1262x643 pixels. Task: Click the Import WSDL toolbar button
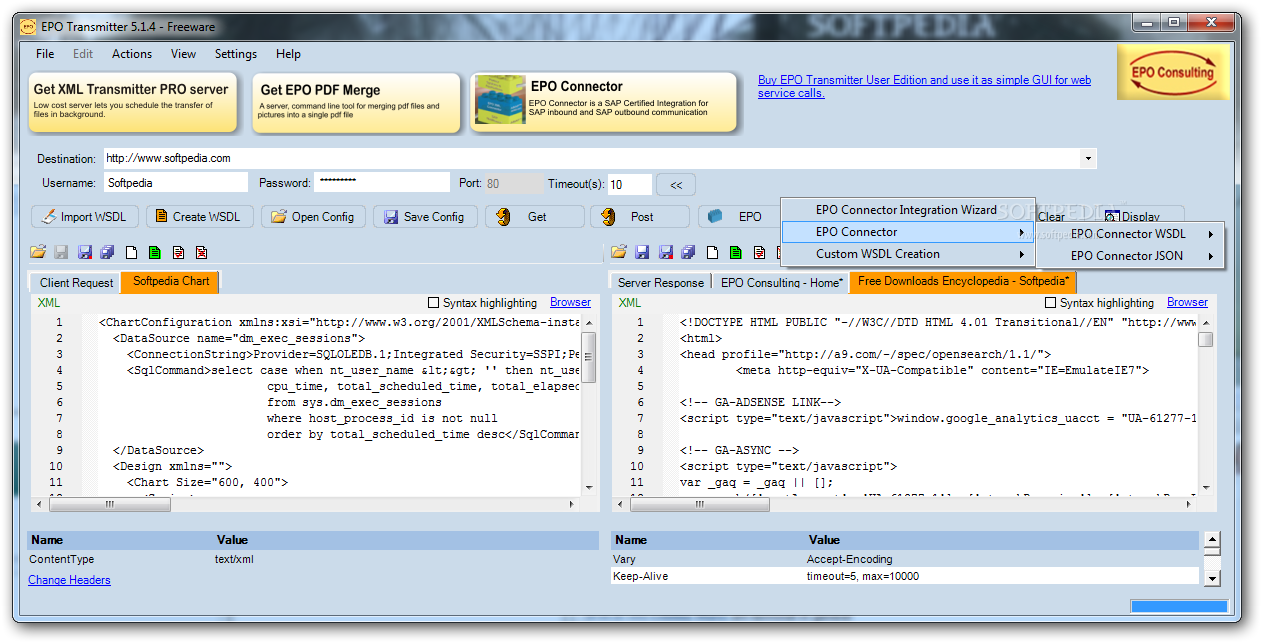click(85, 216)
